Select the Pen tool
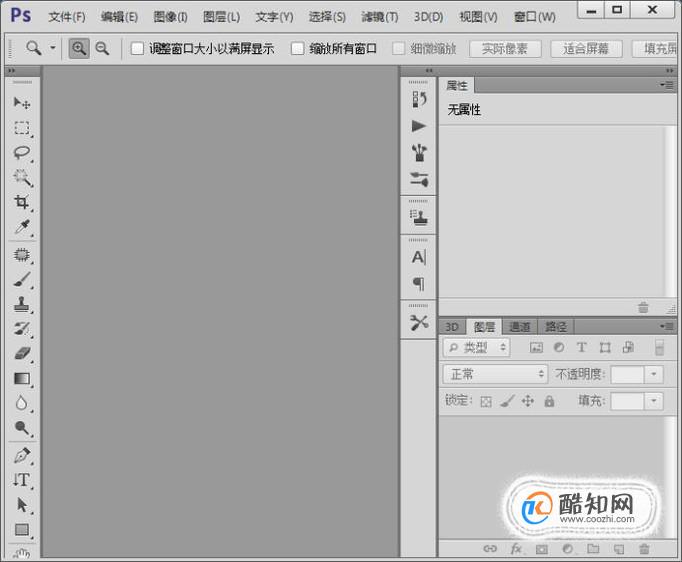The image size is (682, 562). coord(22,456)
